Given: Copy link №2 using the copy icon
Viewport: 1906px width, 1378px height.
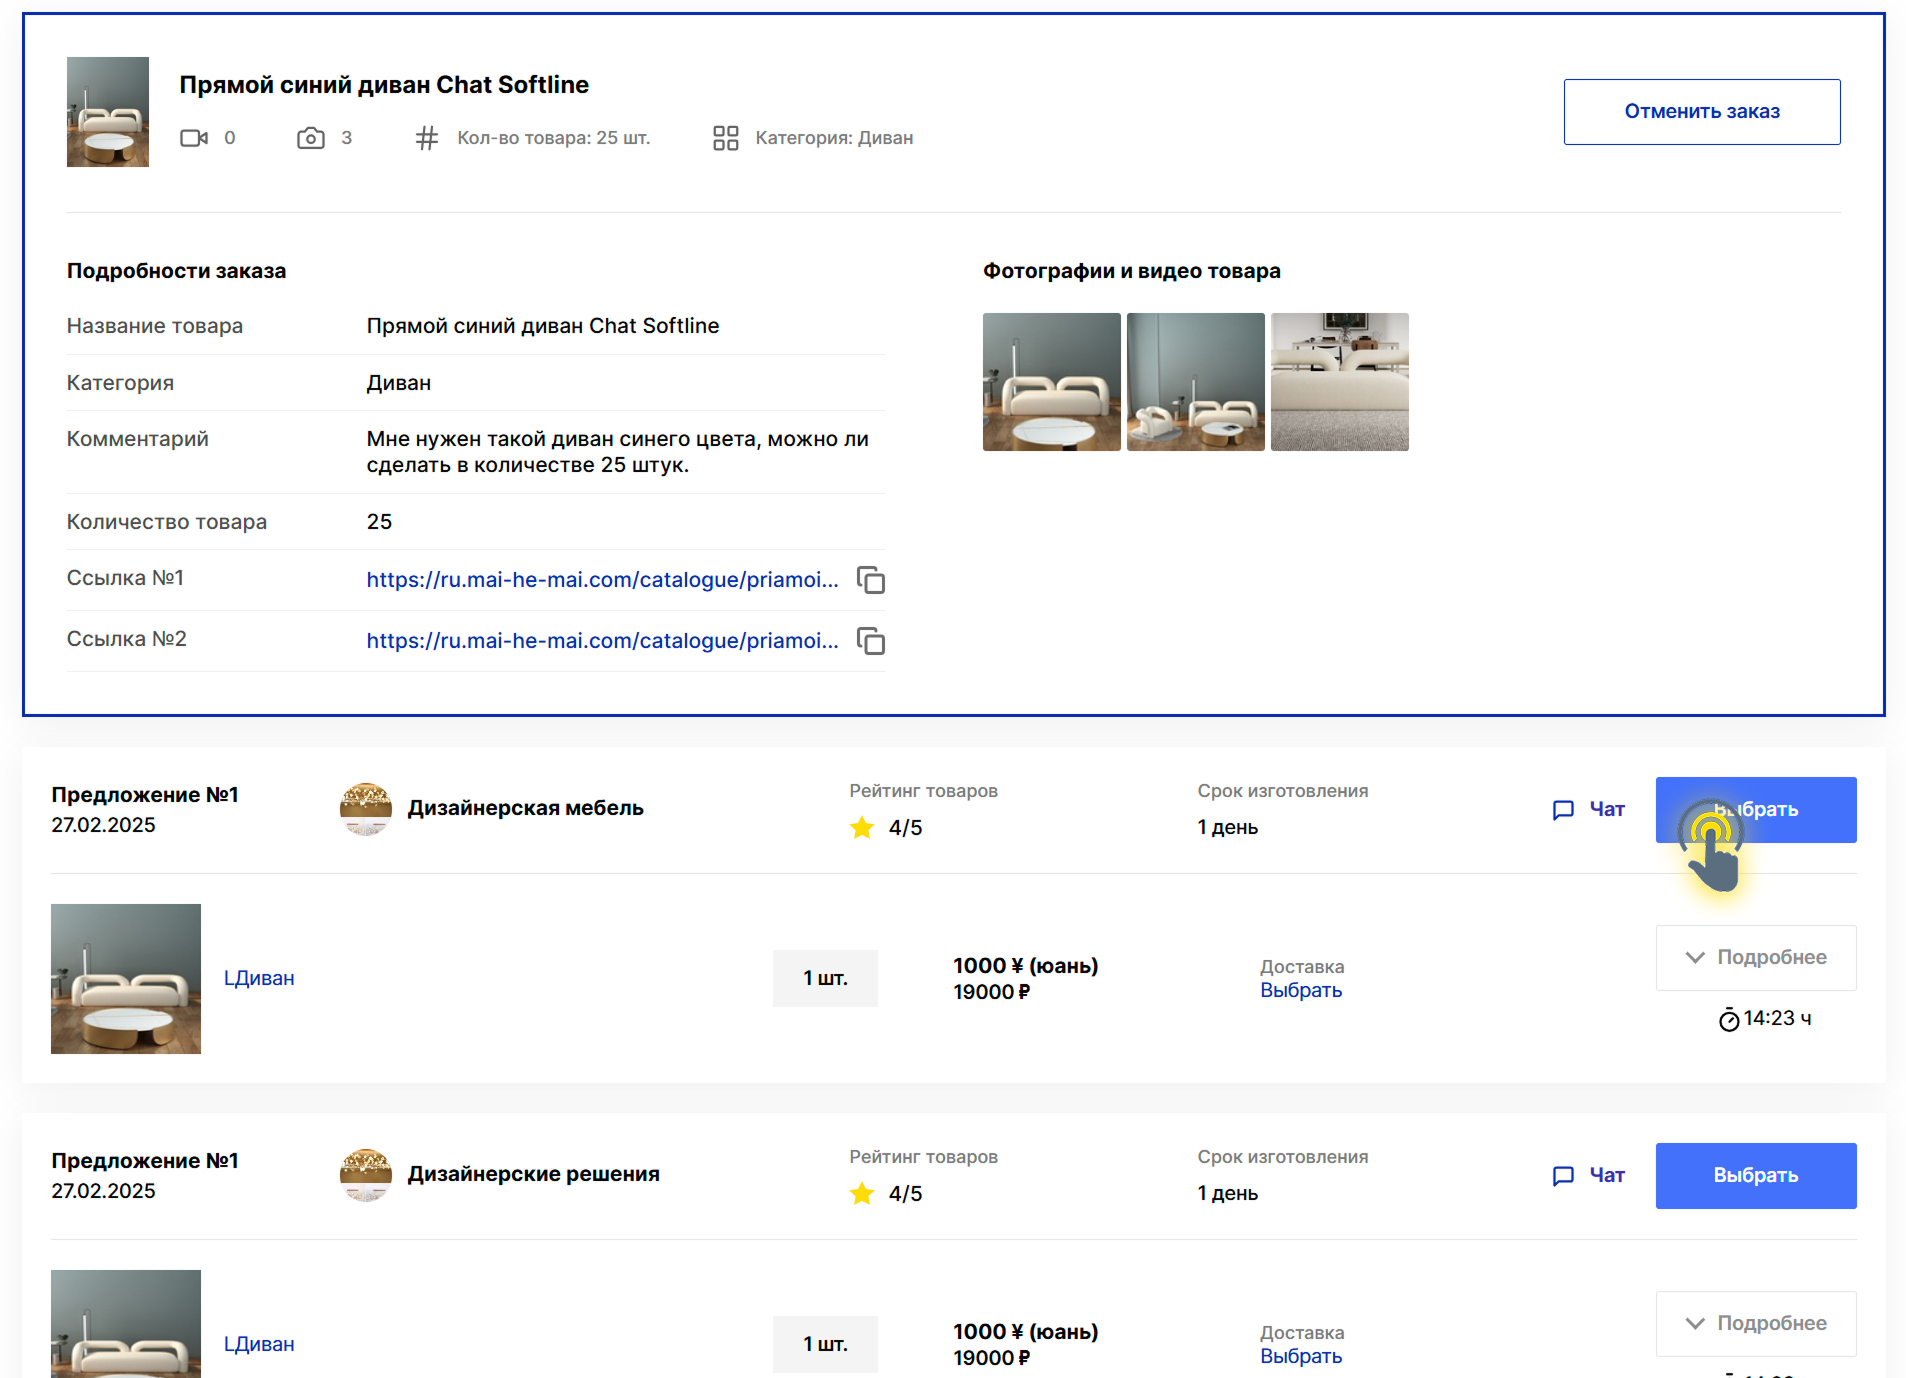Looking at the screenshot, I should (x=870, y=641).
